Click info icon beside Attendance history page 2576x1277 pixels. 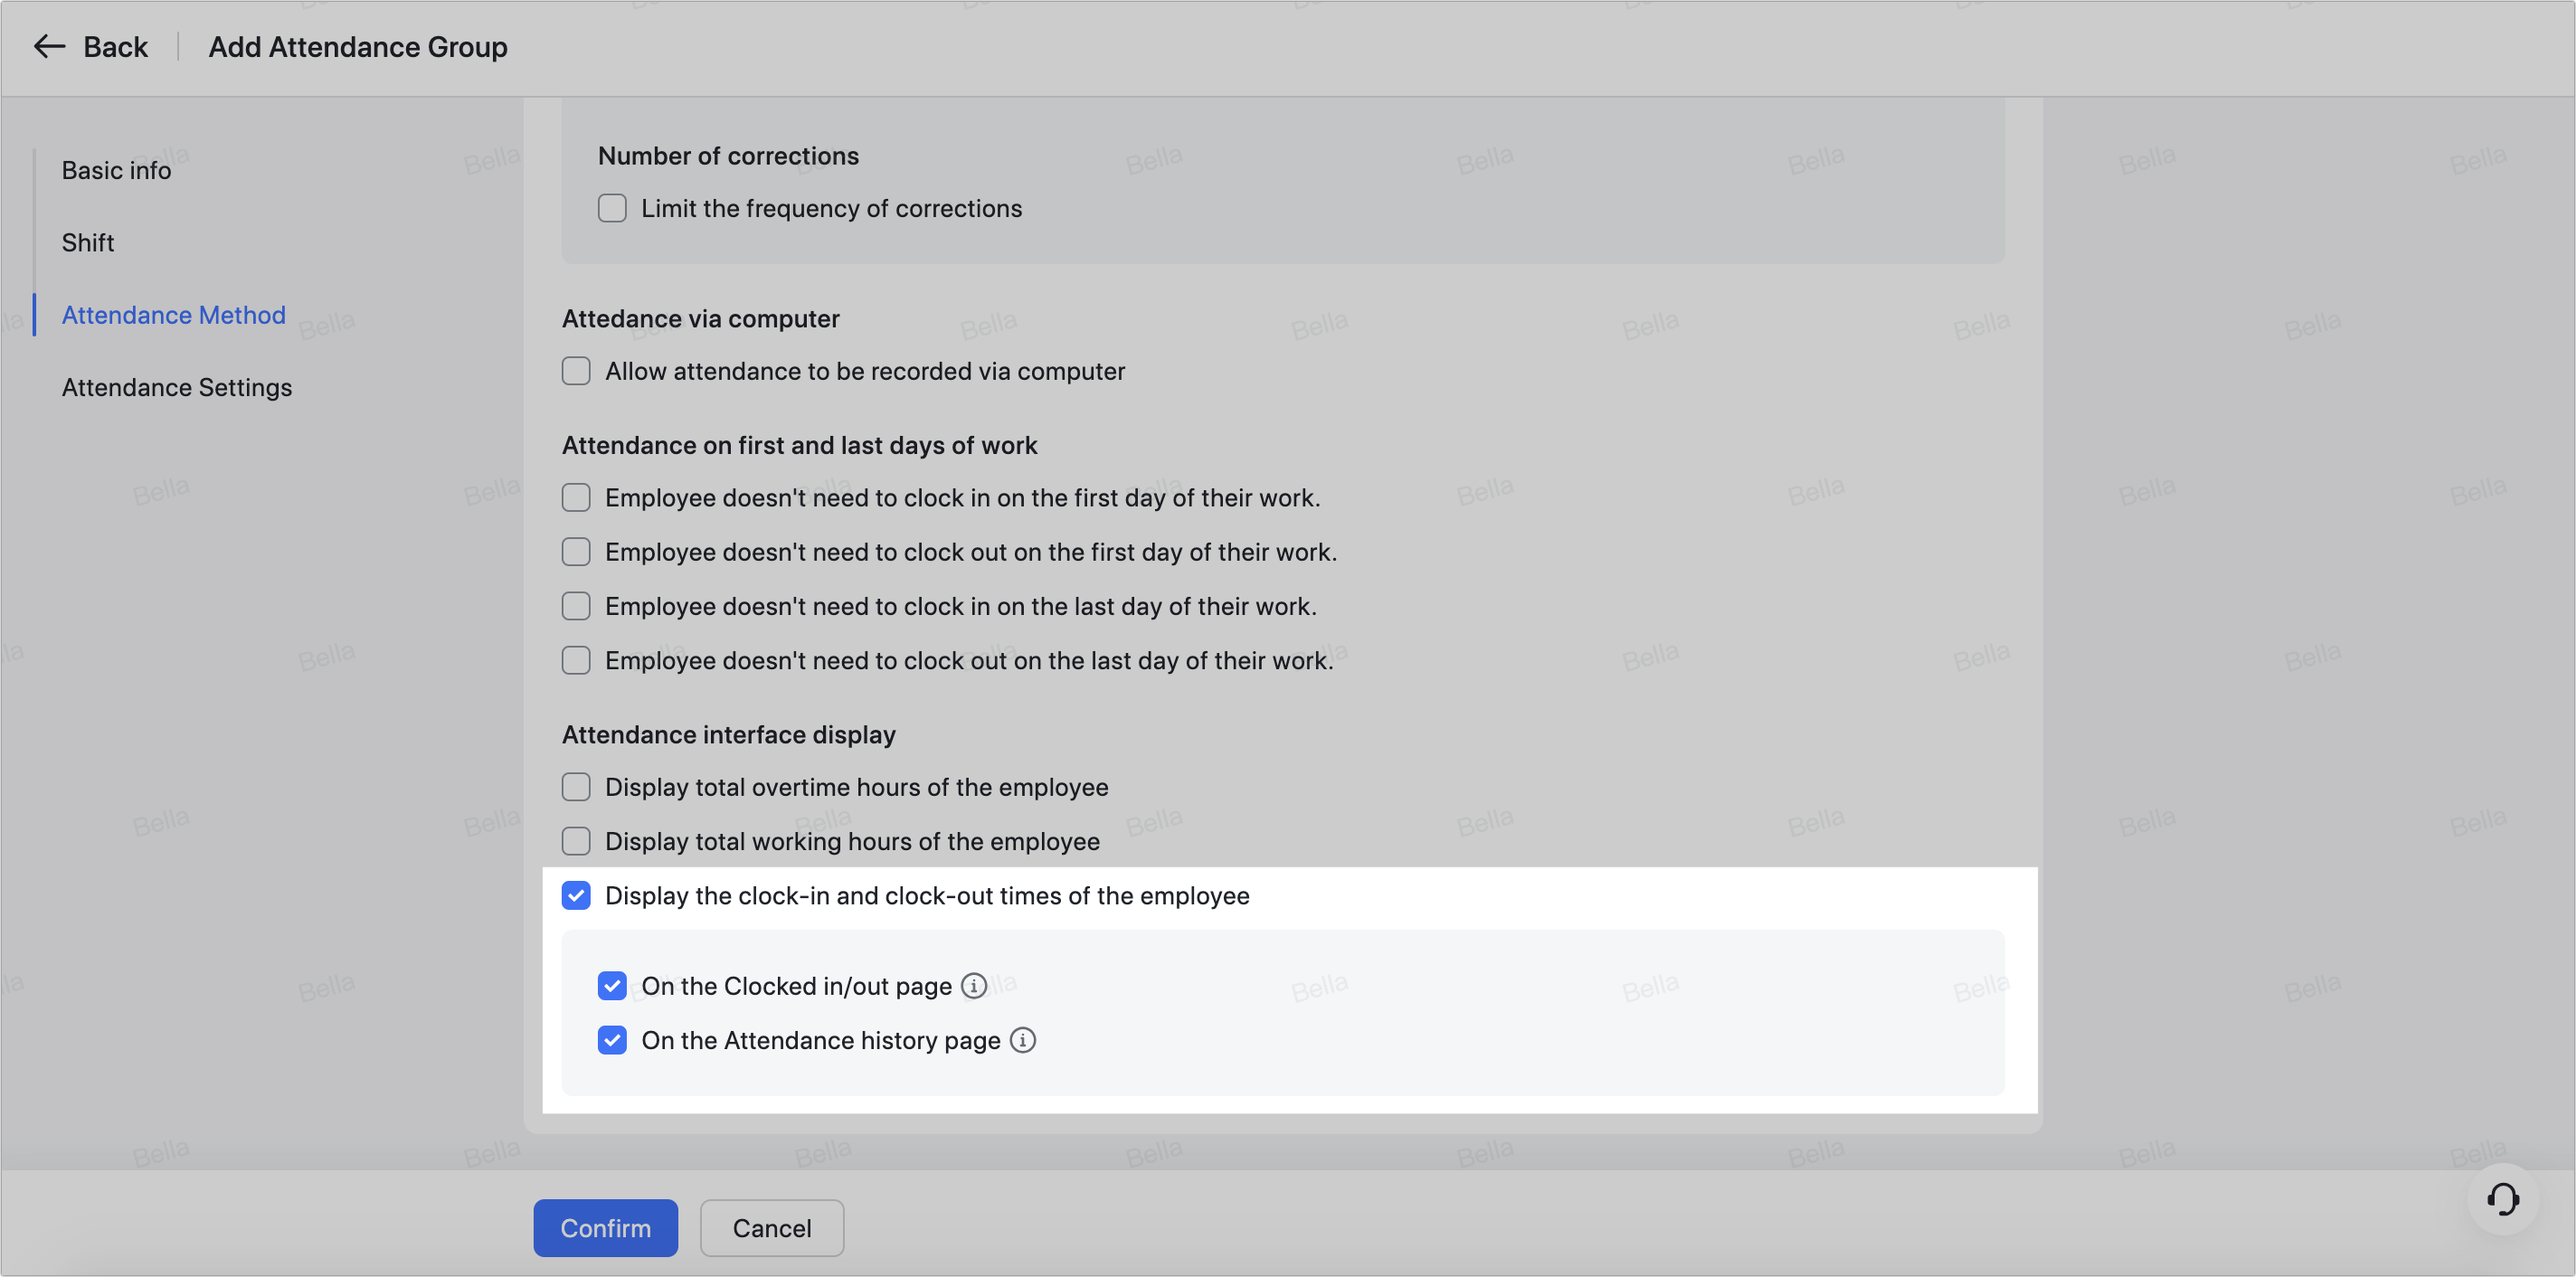[x=1022, y=1040]
